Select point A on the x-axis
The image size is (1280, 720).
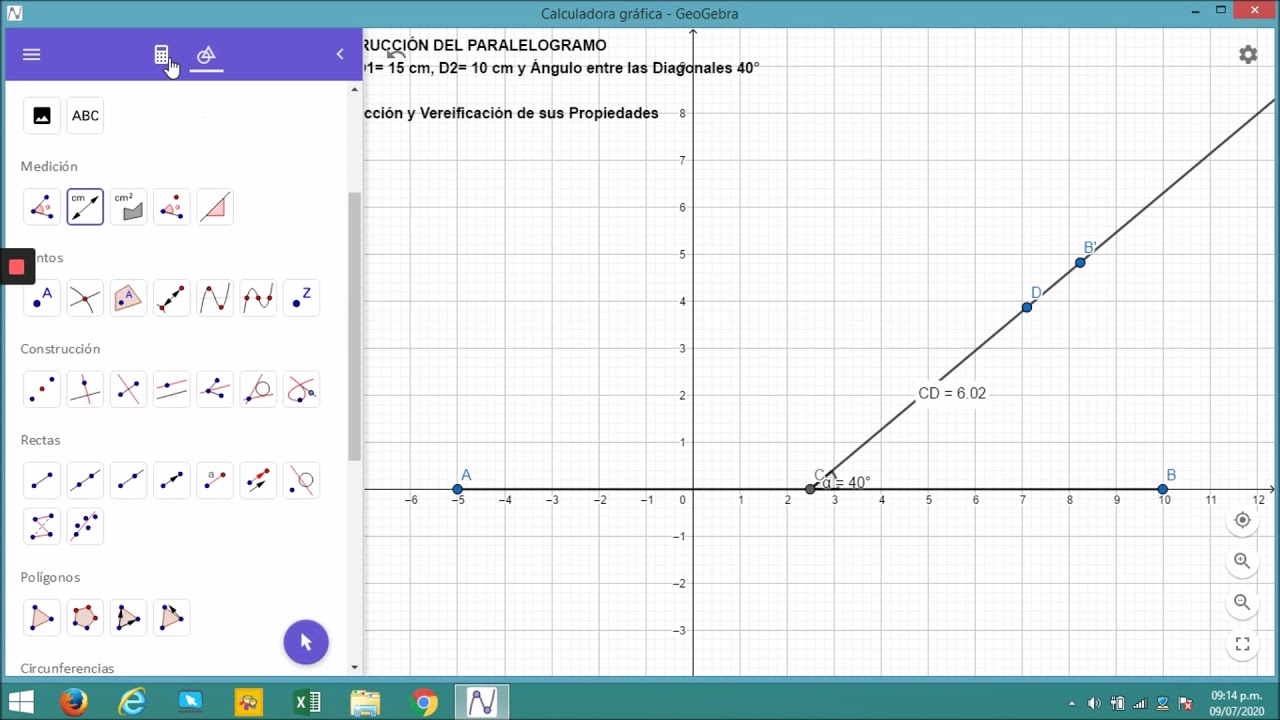point(458,489)
